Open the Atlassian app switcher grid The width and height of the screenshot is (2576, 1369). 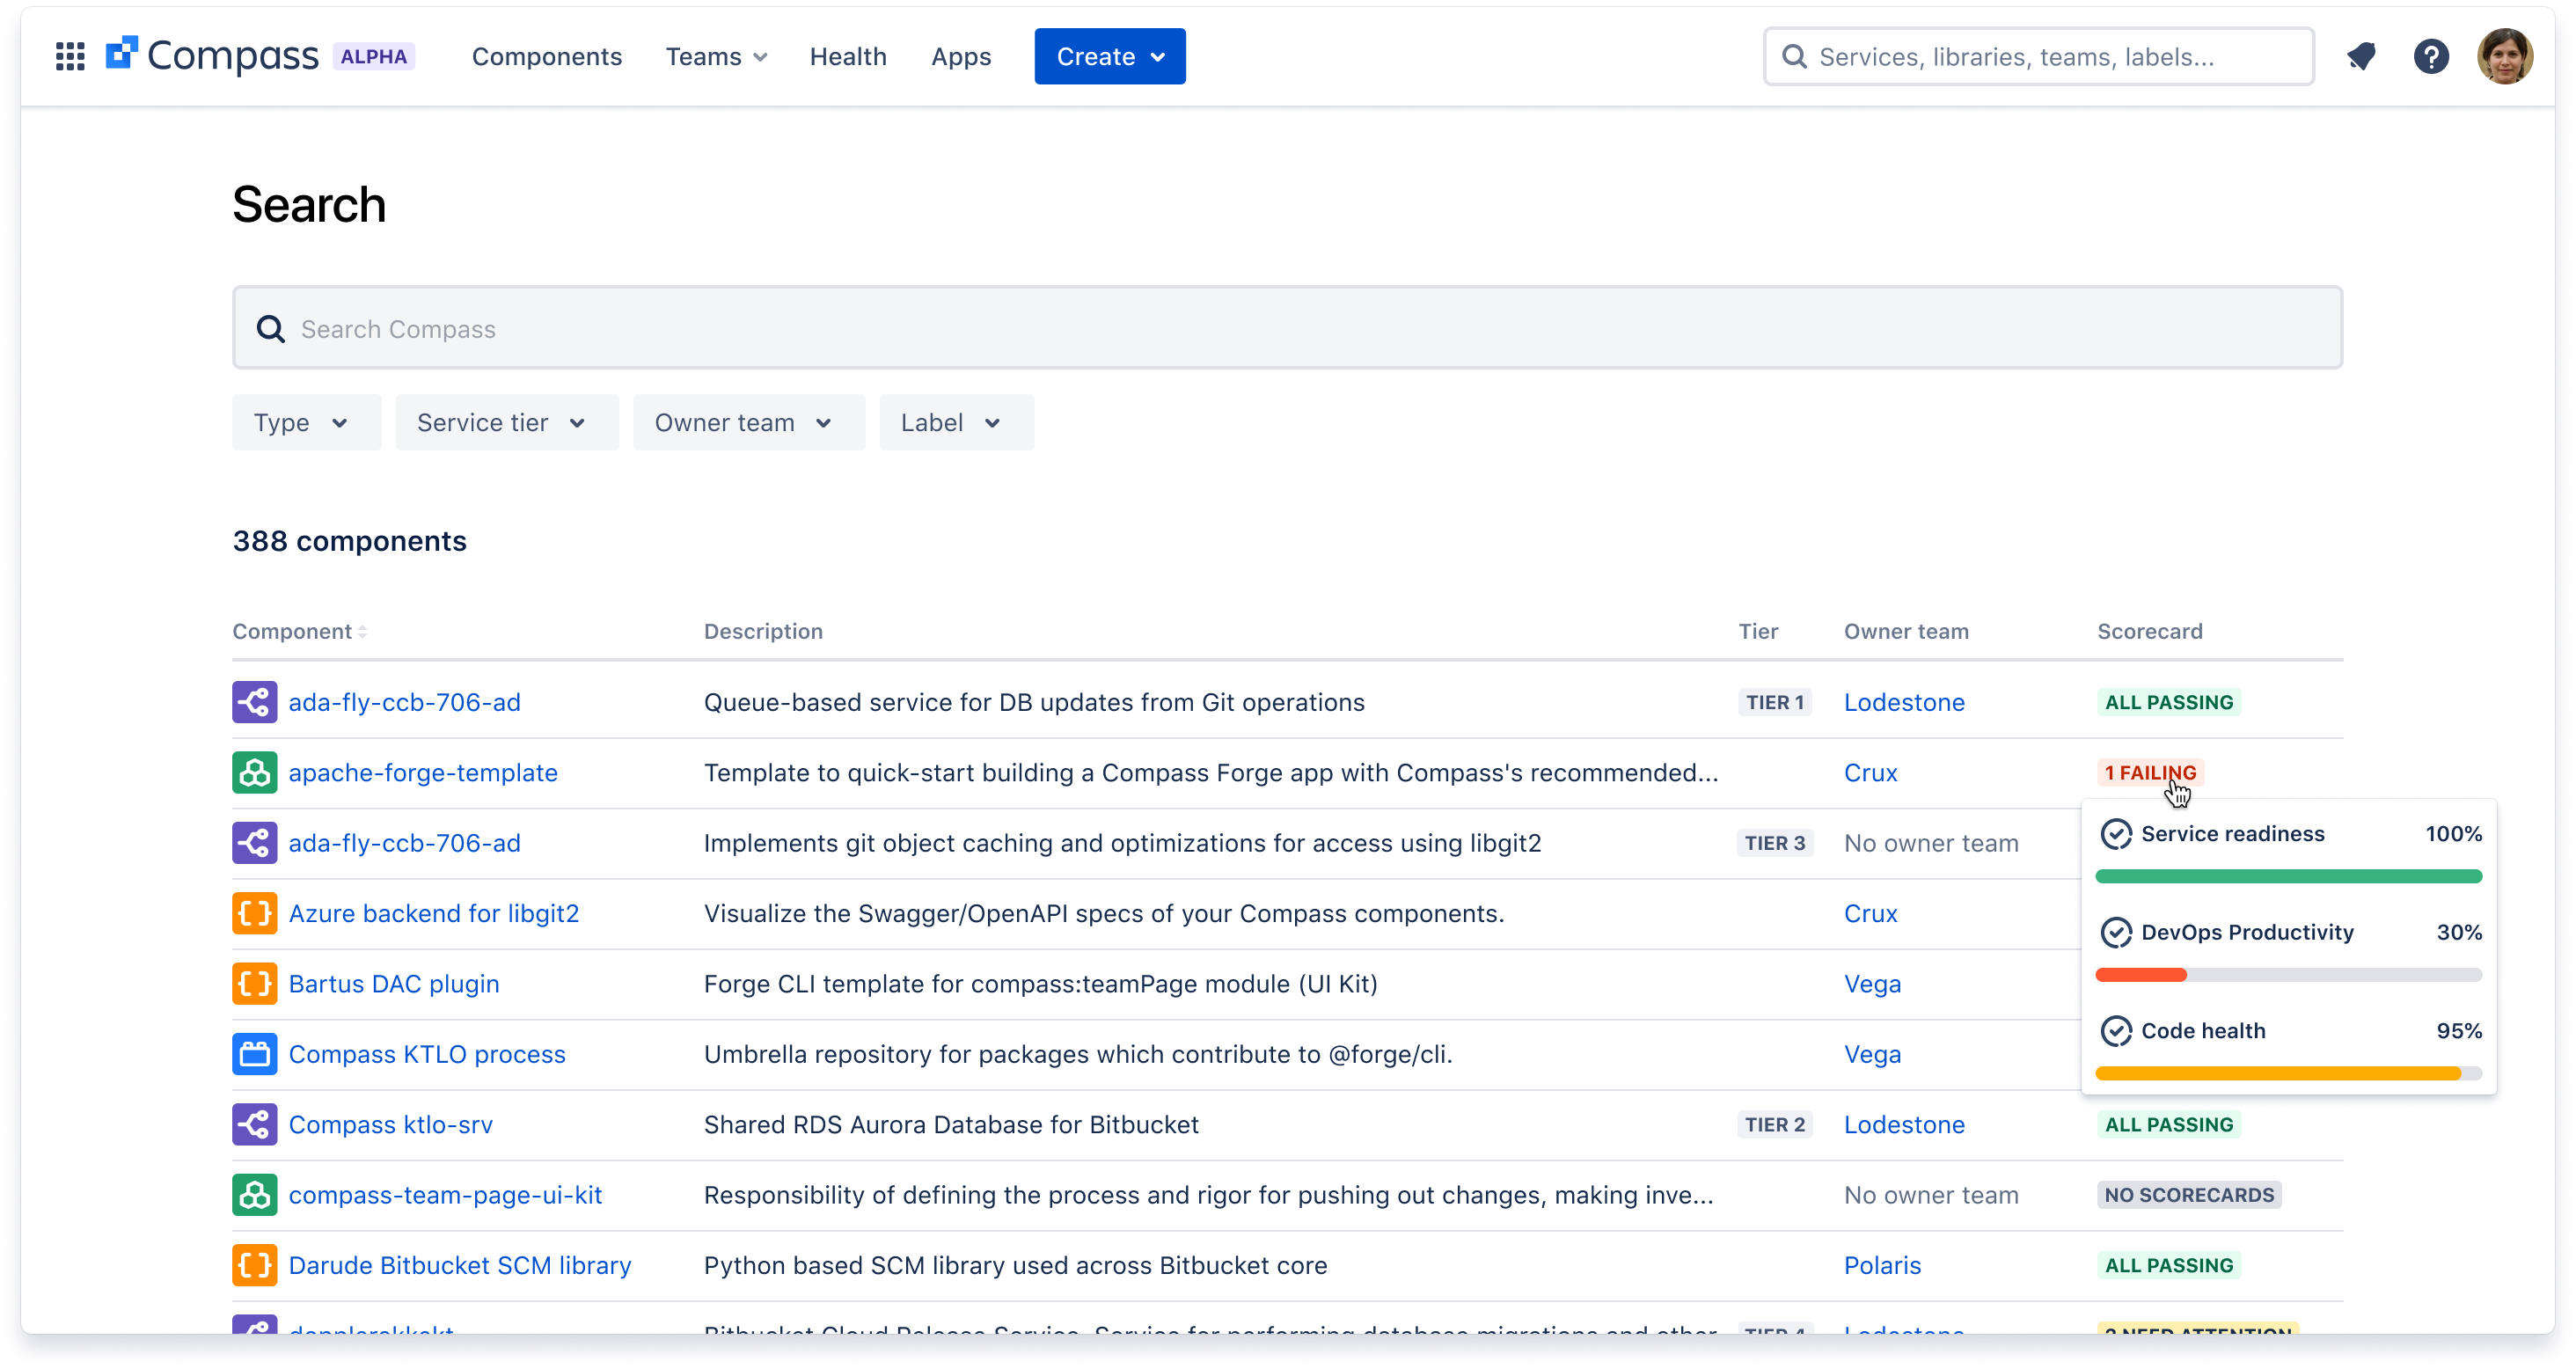70,56
